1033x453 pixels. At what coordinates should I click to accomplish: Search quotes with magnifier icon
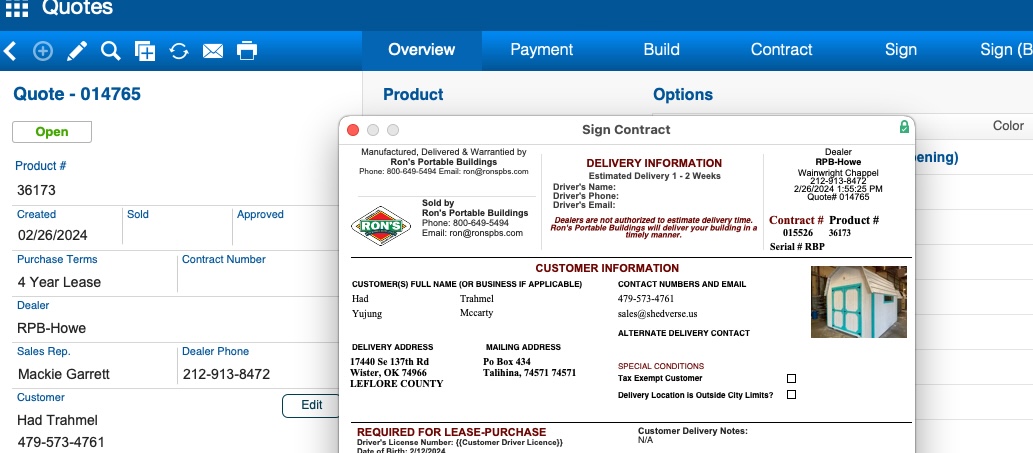pyautogui.click(x=111, y=51)
